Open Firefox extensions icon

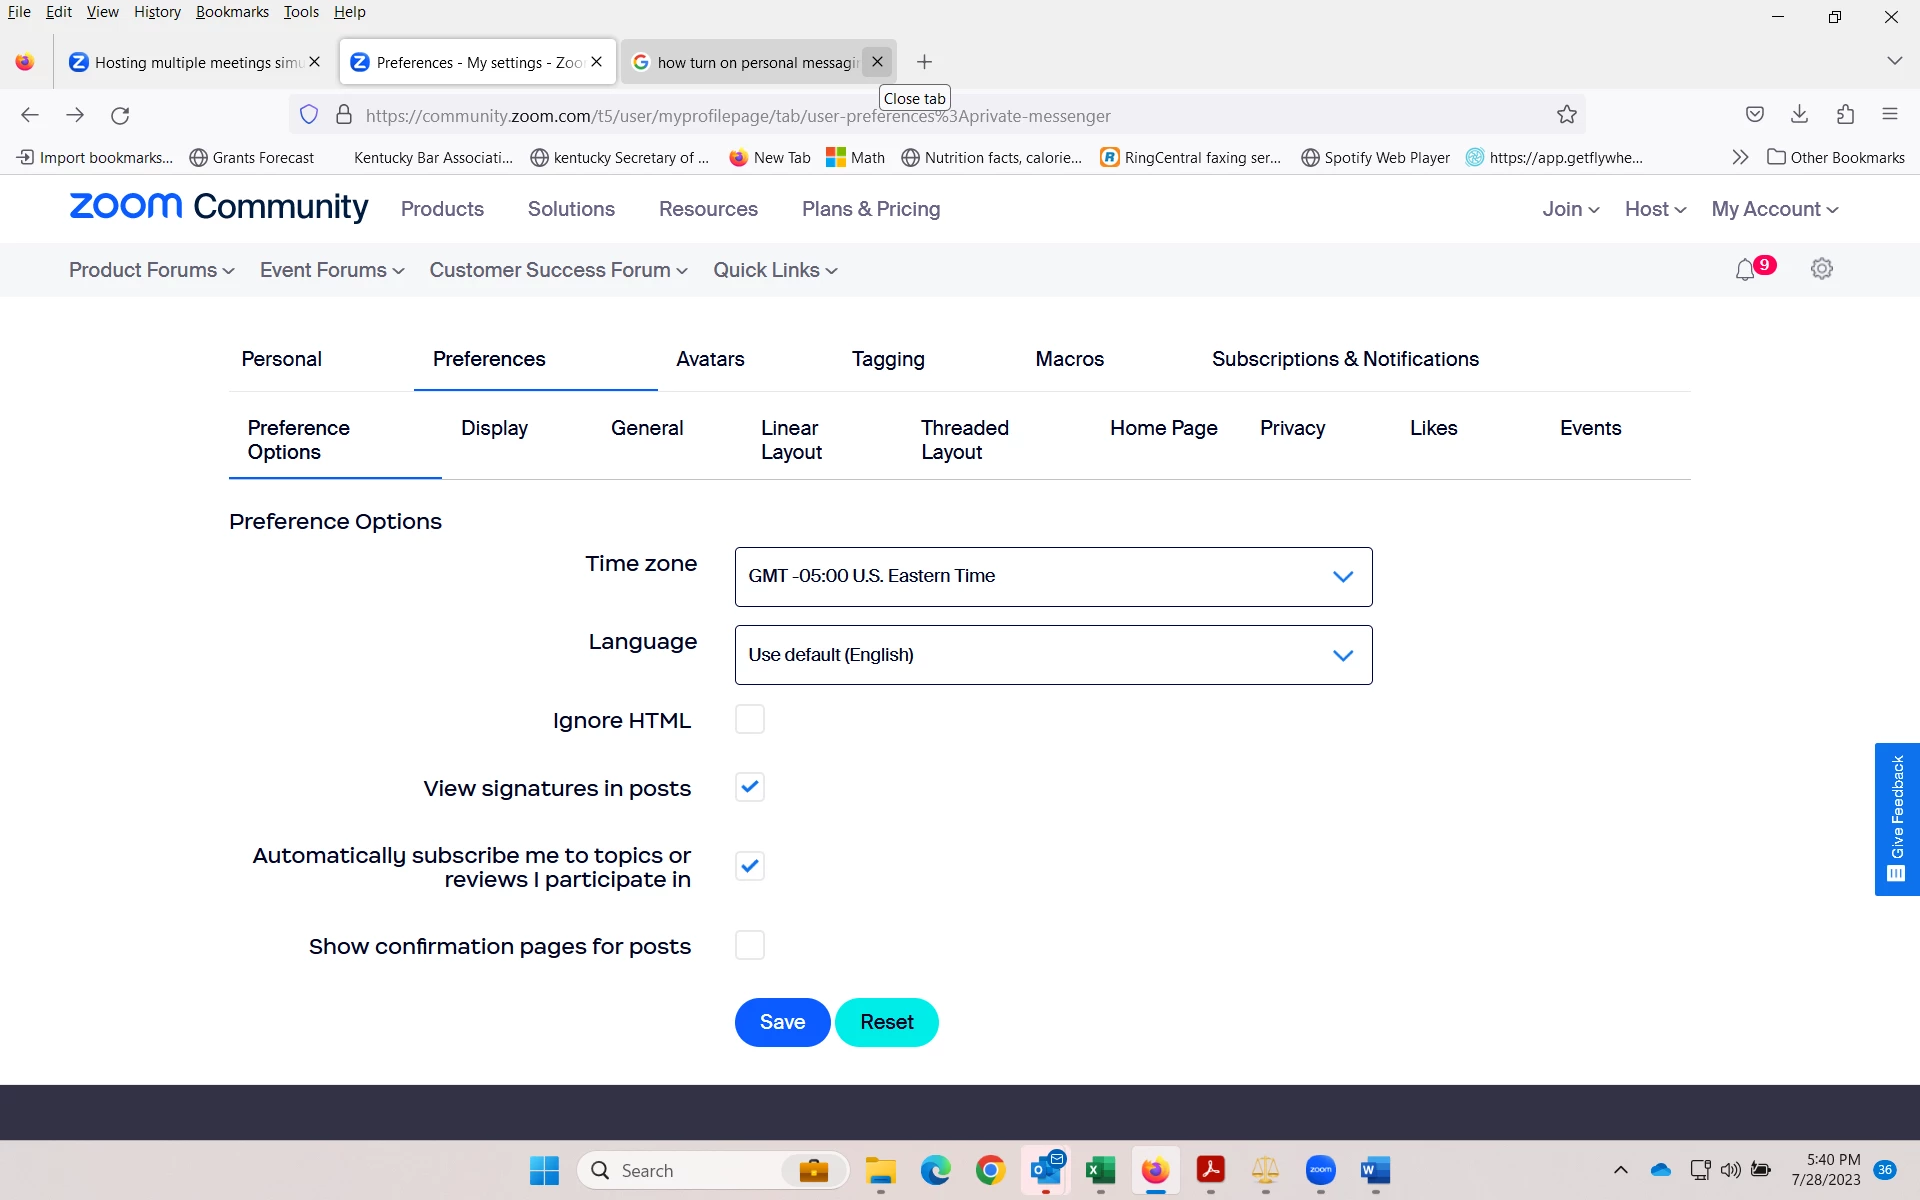(1845, 114)
